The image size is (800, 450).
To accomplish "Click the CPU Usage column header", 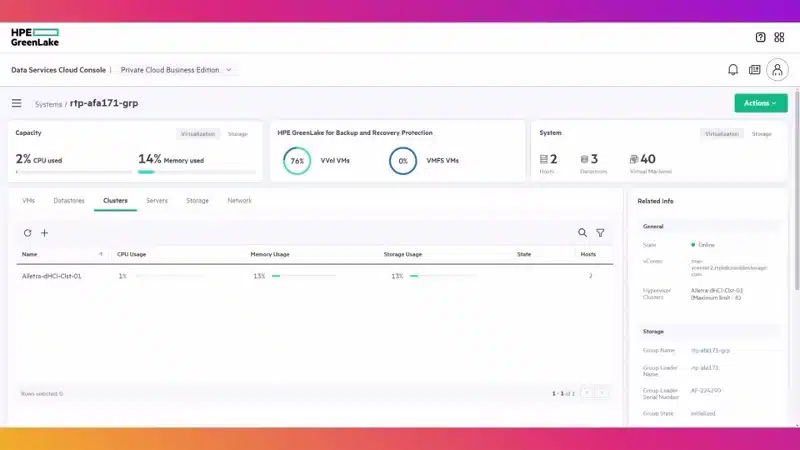I will click(x=132, y=254).
